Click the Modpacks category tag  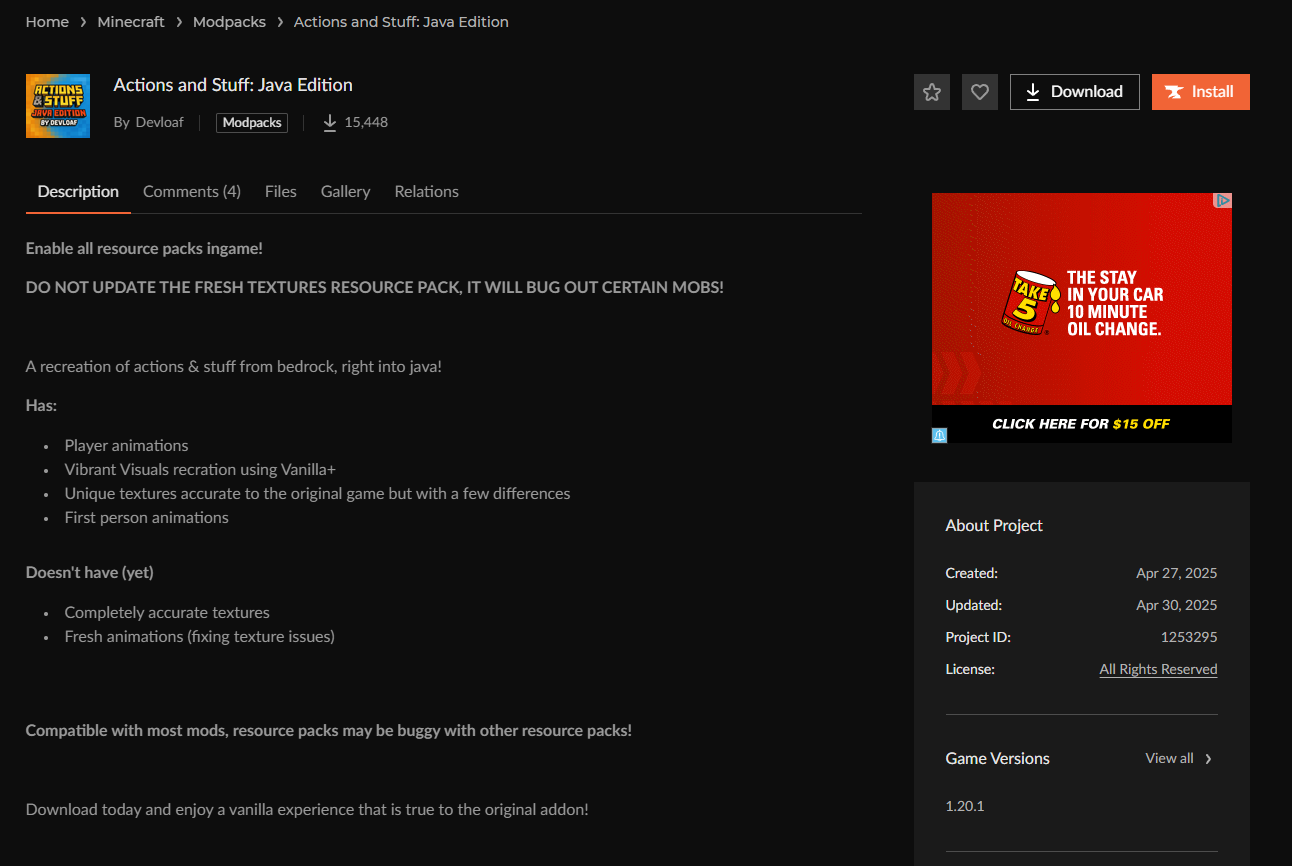[x=252, y=123]
